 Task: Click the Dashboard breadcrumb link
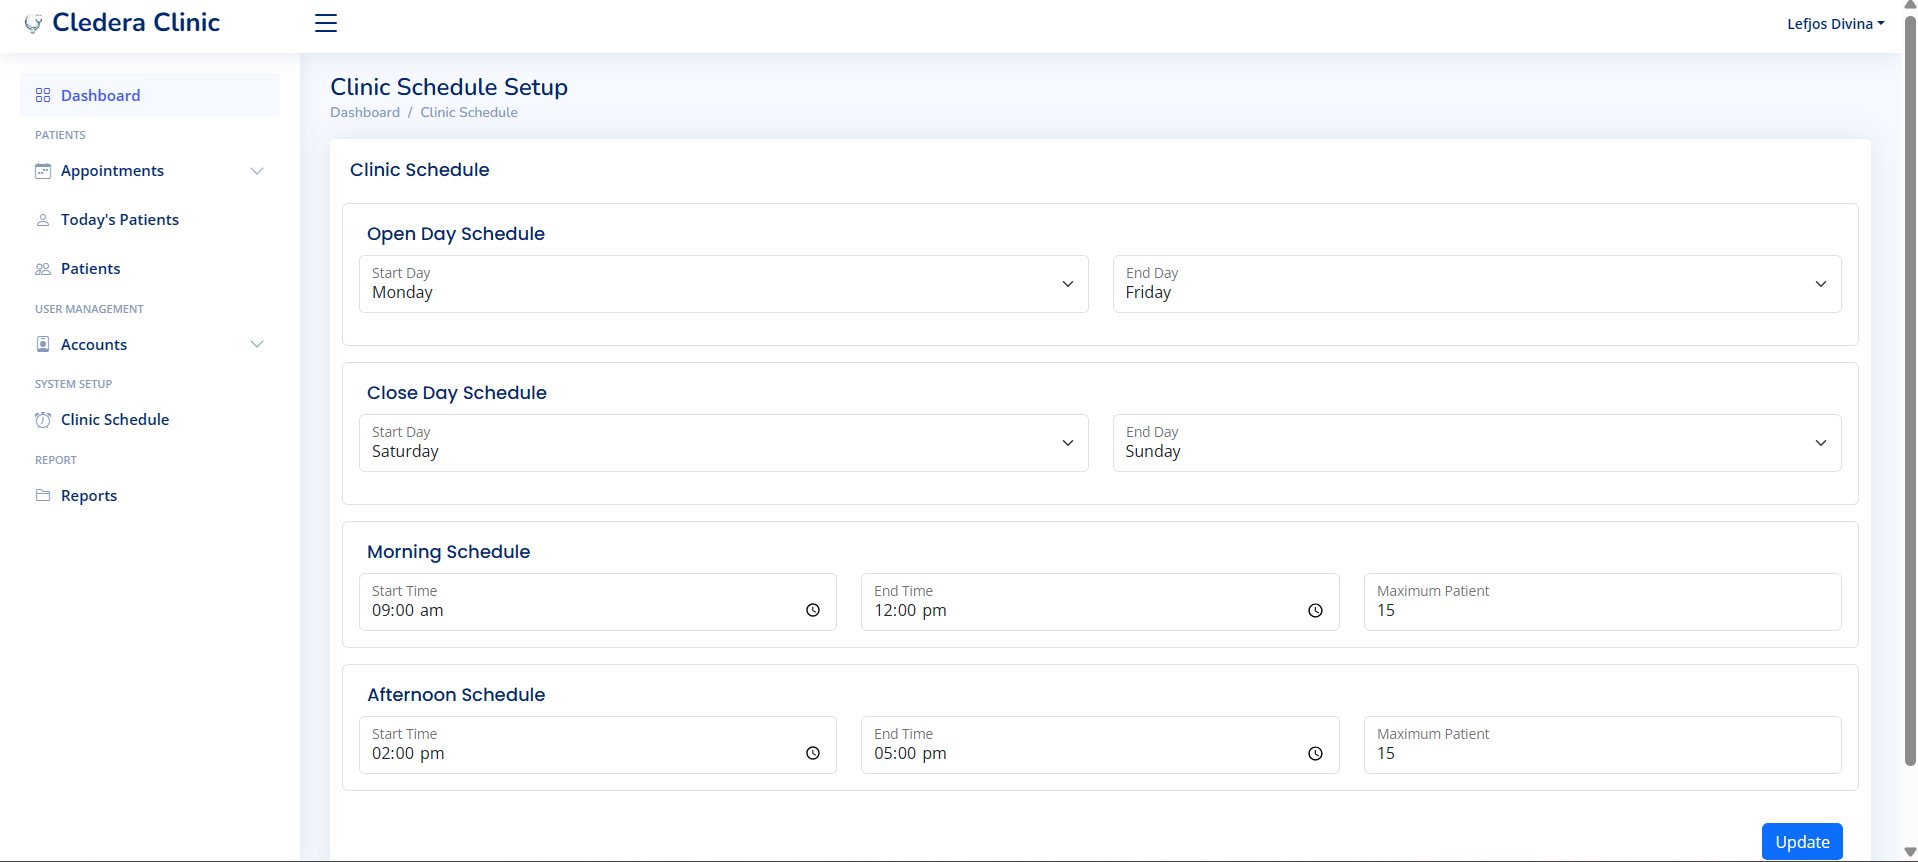click(x=365, y=113)
